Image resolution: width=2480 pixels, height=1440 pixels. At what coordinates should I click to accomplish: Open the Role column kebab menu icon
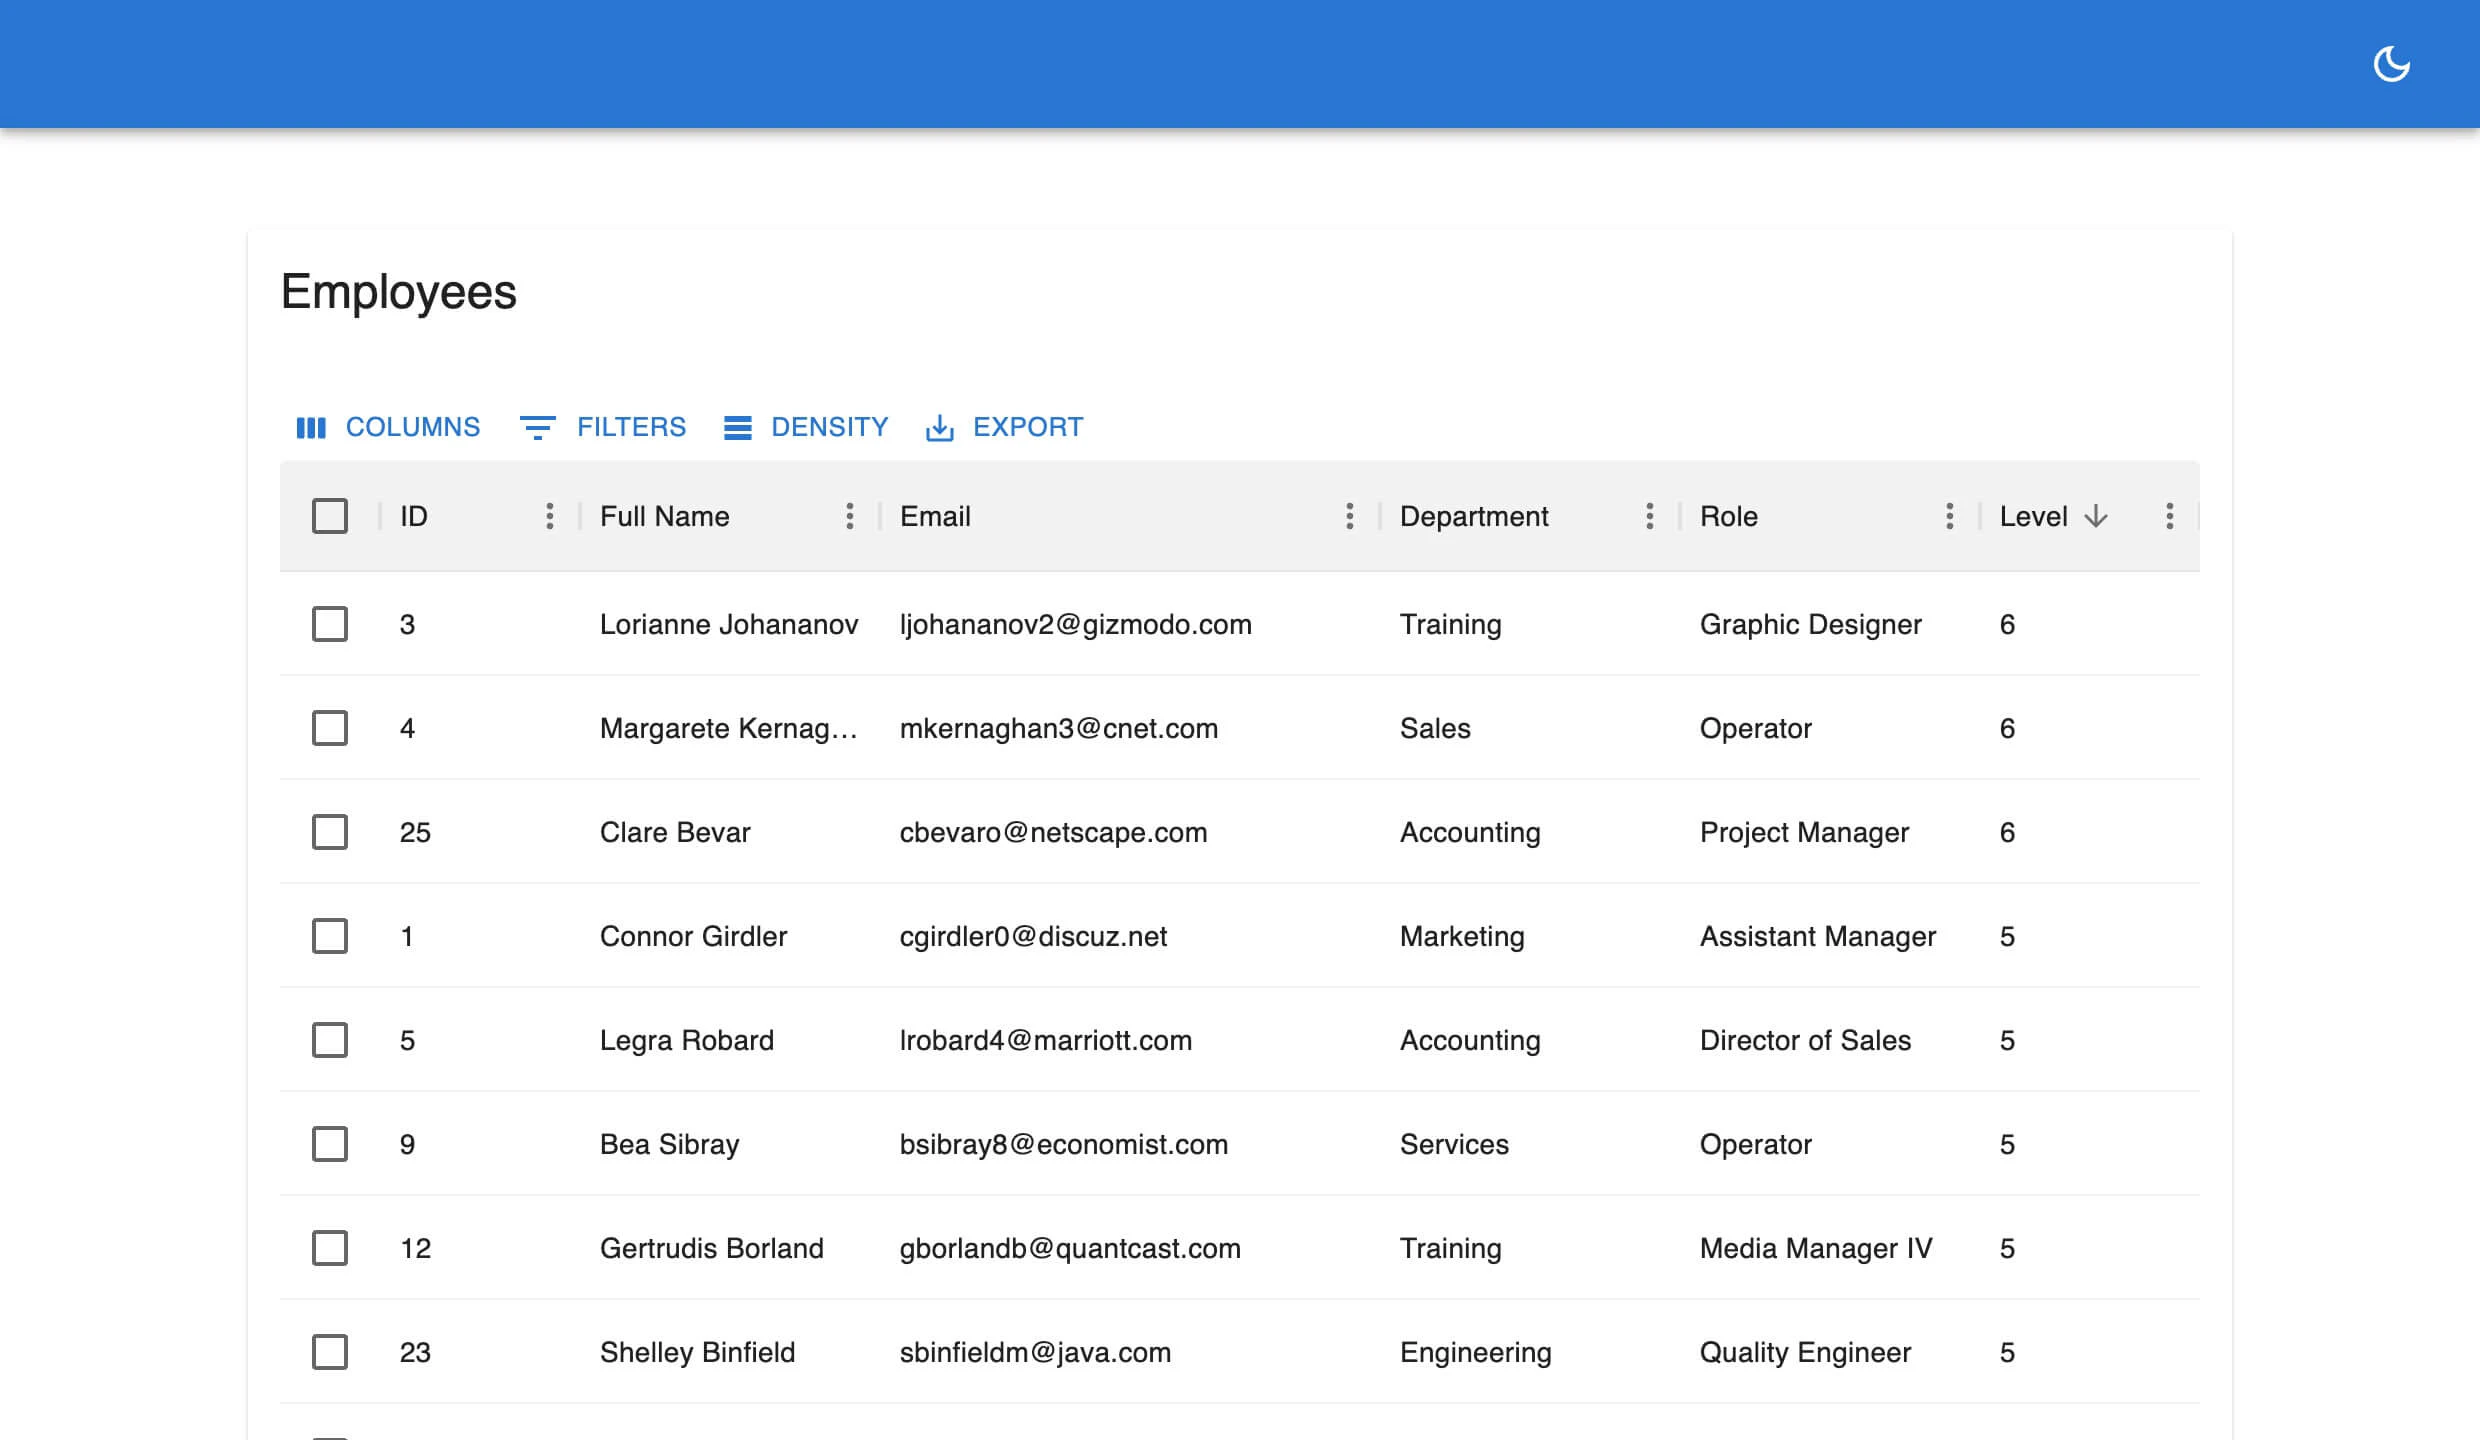click(1948, 516)
